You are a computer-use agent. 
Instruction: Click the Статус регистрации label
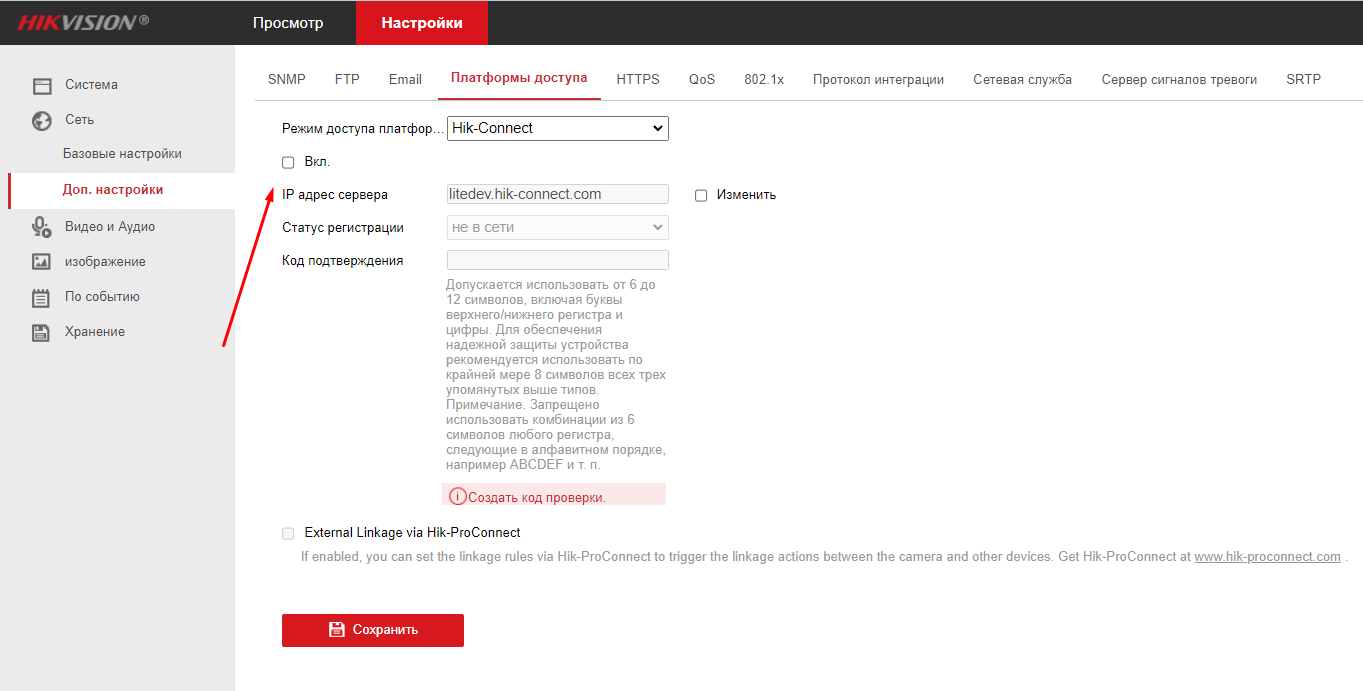(x=343, y=228)
